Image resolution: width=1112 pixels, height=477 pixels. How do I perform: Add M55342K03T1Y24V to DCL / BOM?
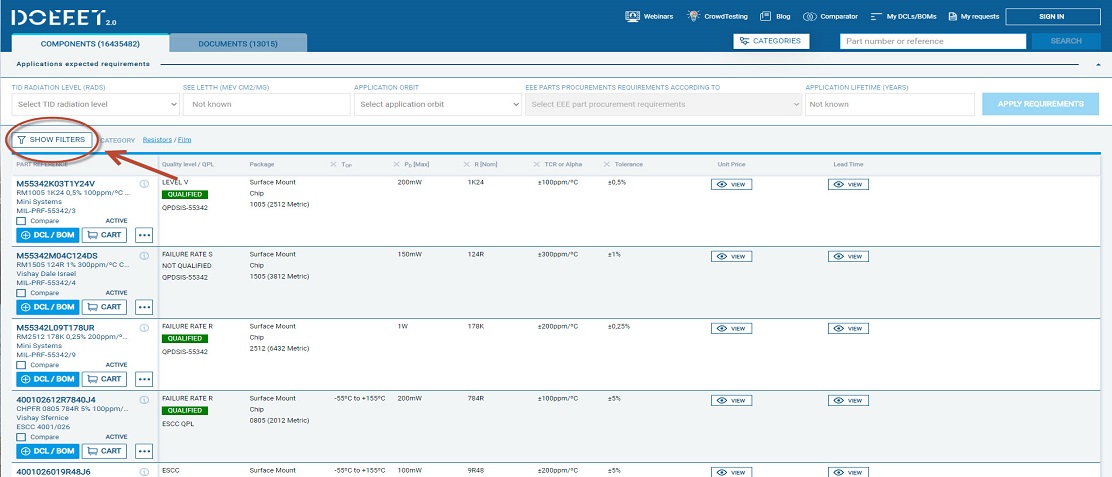[48, 235]
